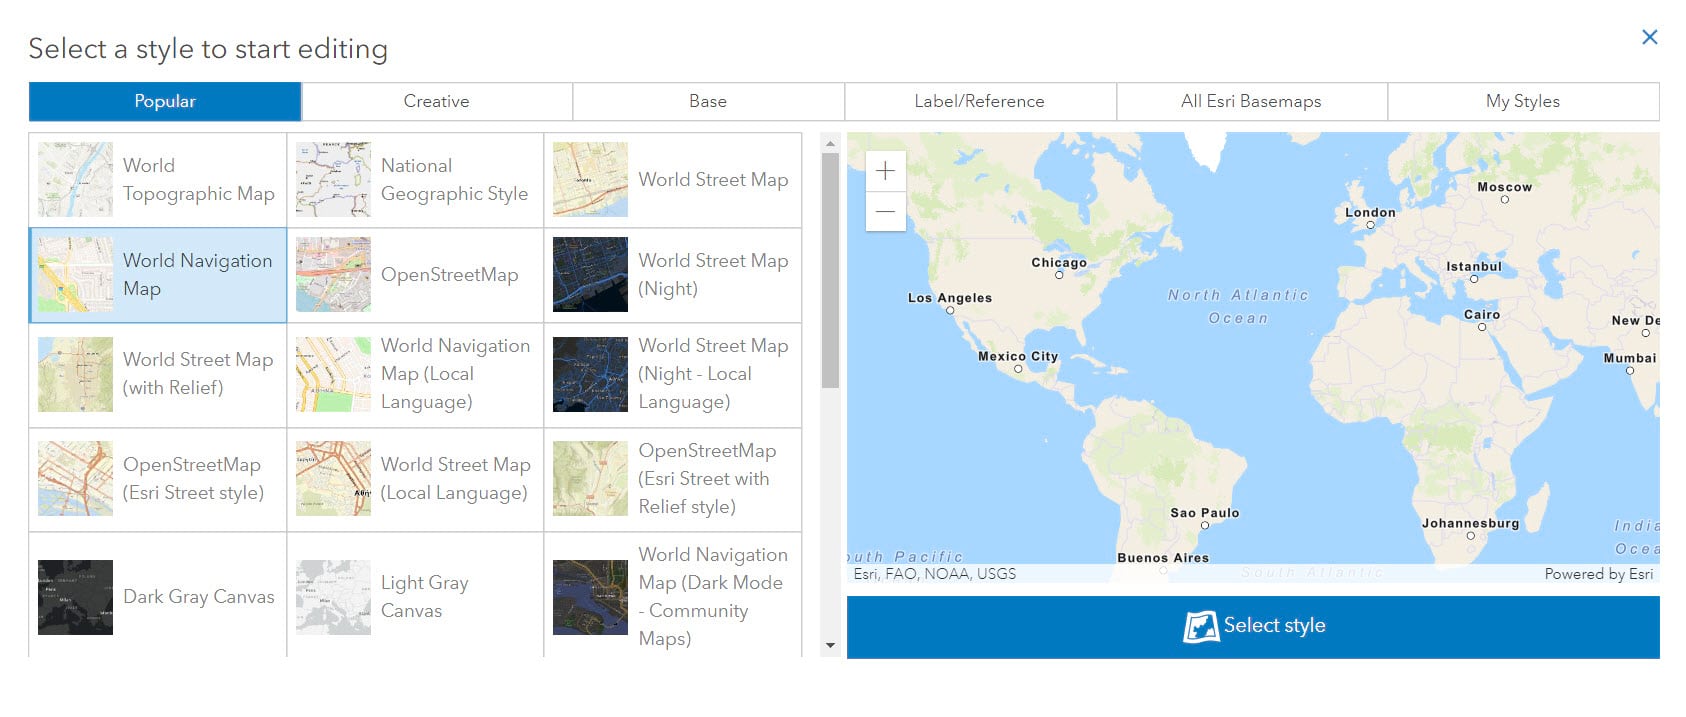Select World Street Map (Night) thumbnail
Viewport: 1686px width, 717px height.
click(591, 275)
